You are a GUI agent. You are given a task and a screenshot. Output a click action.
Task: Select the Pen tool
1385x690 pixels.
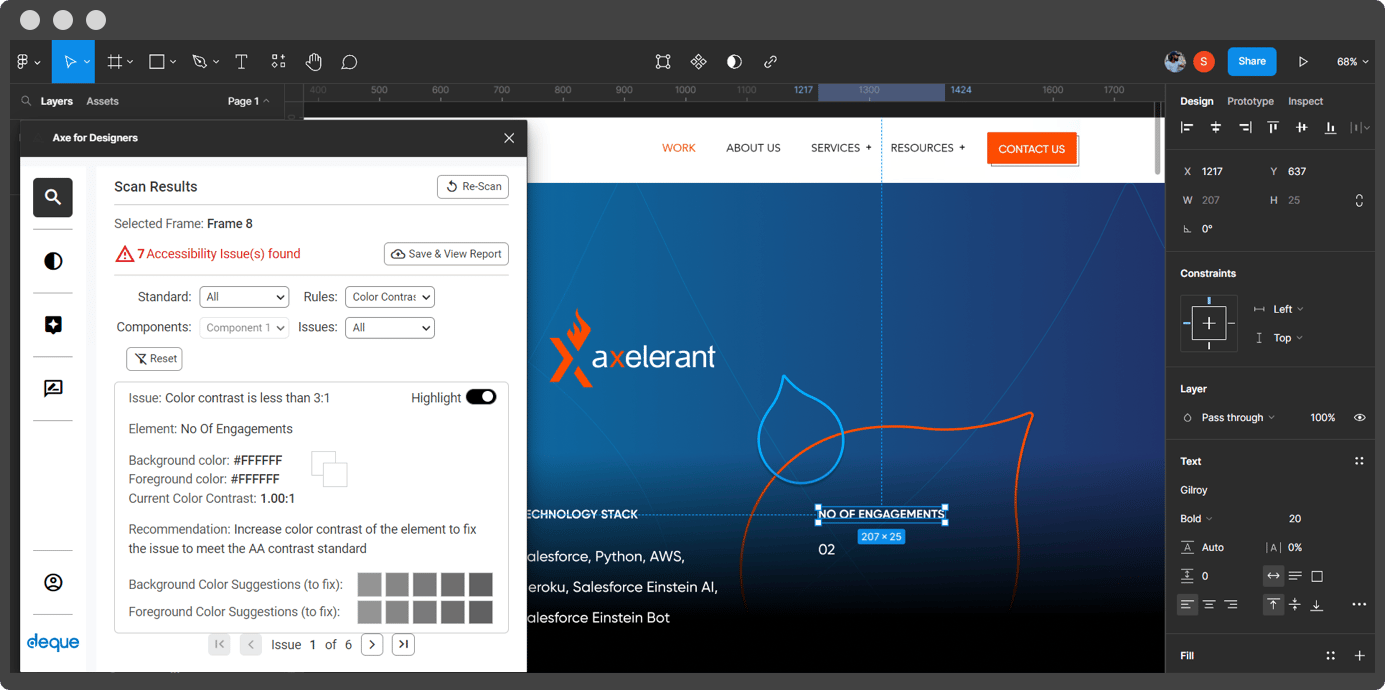pyautogui.click(x=199, y=62)
